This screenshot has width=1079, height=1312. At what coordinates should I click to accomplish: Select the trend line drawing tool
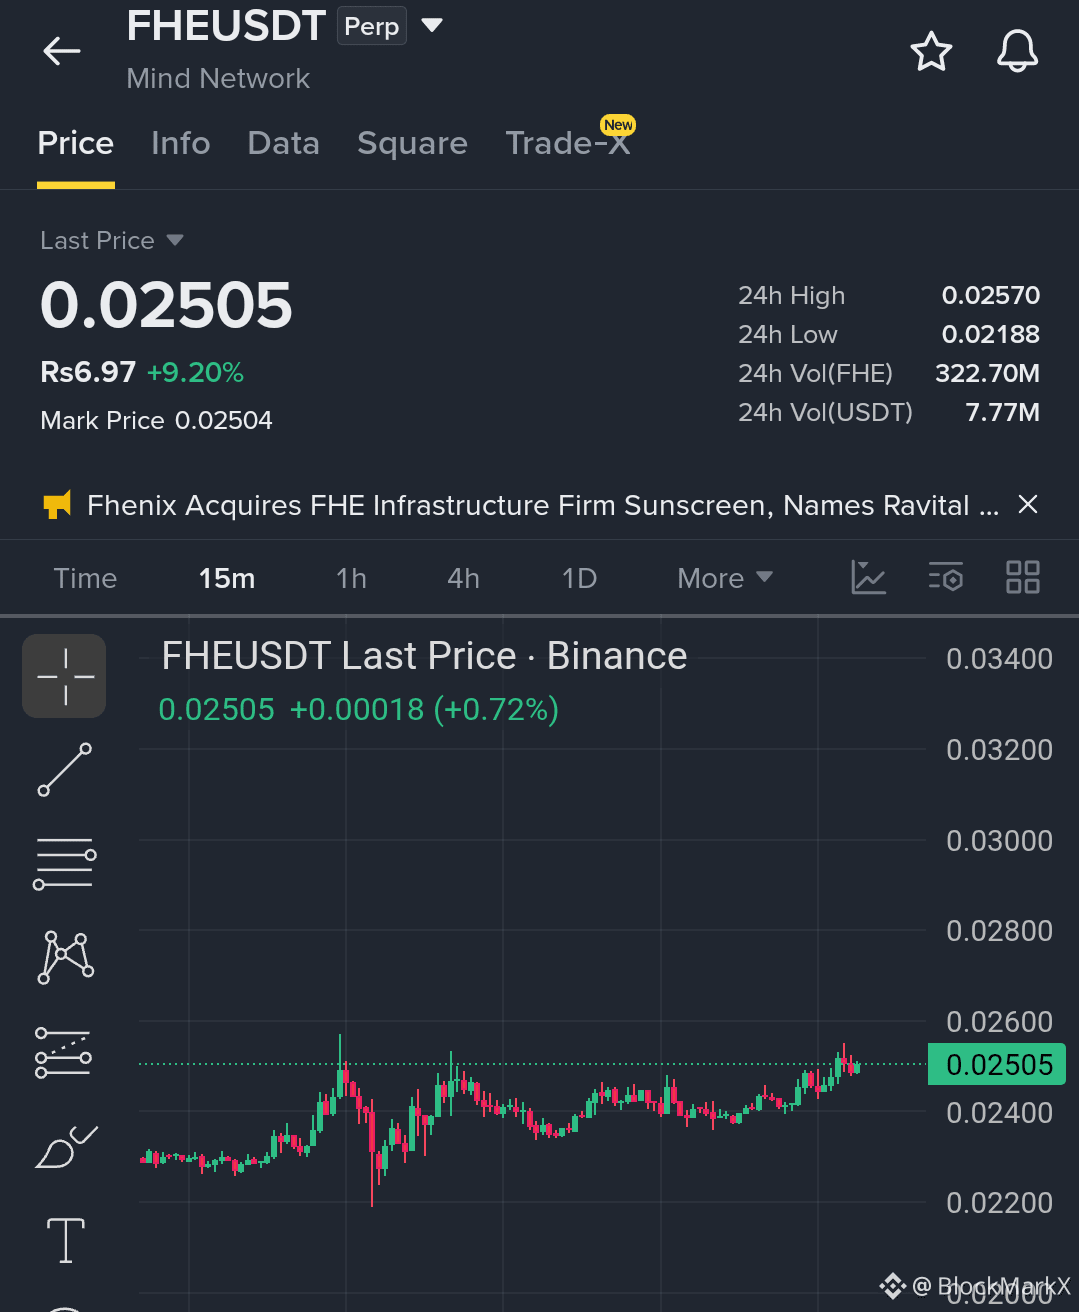coord(65,769)
